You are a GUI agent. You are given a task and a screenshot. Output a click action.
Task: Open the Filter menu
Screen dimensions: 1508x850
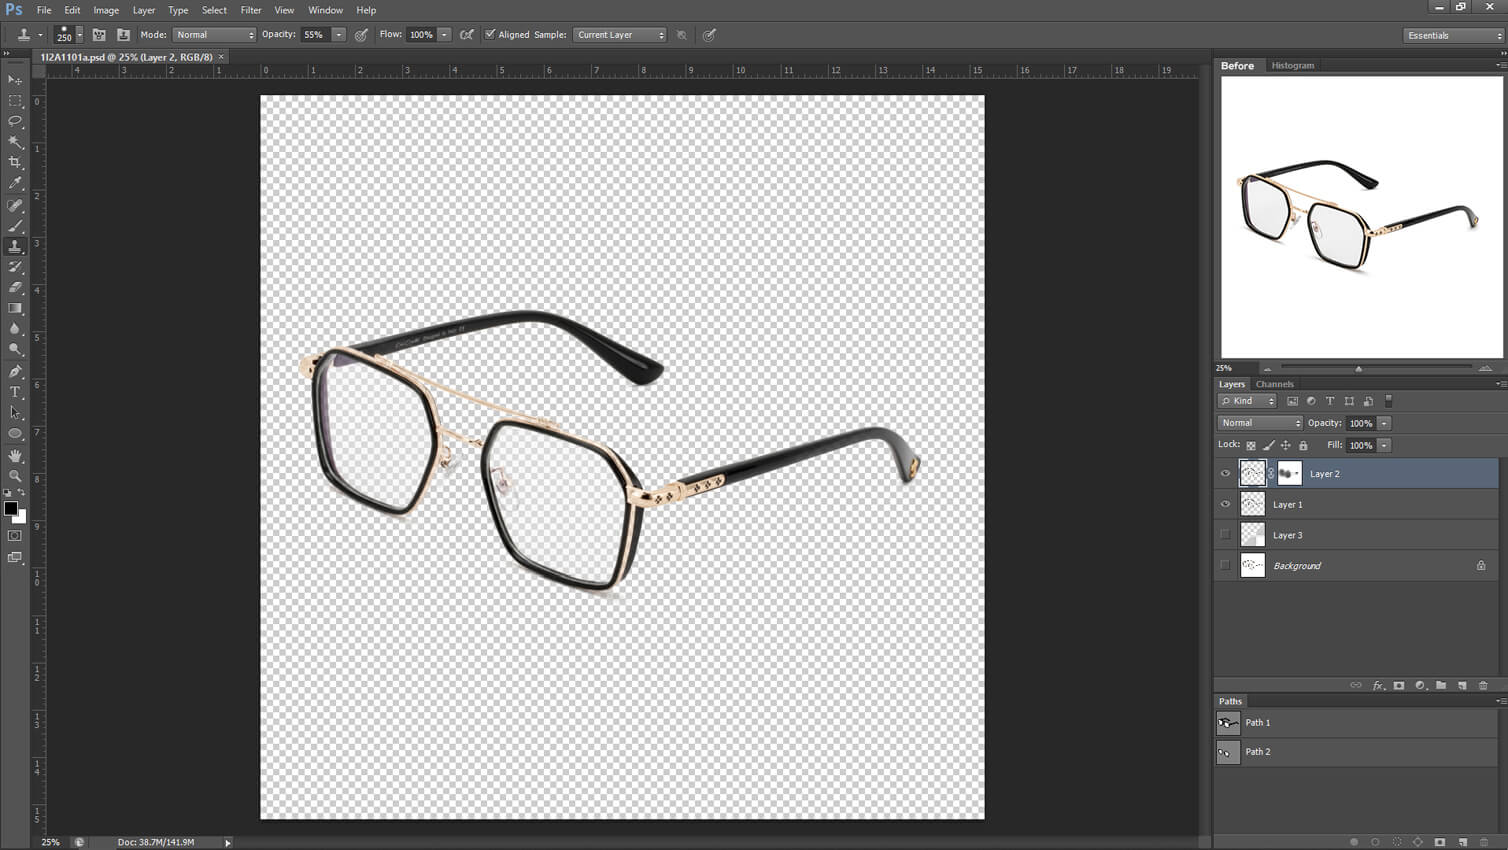point(251,10)
